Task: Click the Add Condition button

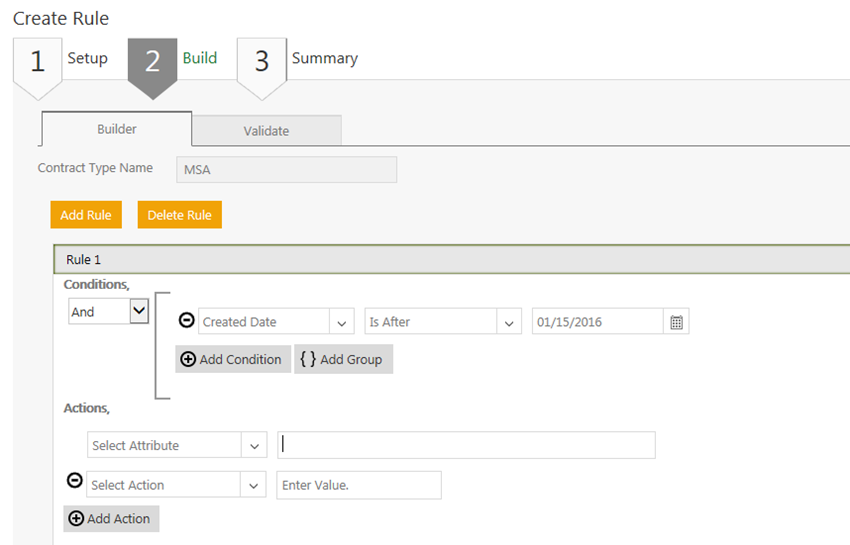Action: coord(233,360)
